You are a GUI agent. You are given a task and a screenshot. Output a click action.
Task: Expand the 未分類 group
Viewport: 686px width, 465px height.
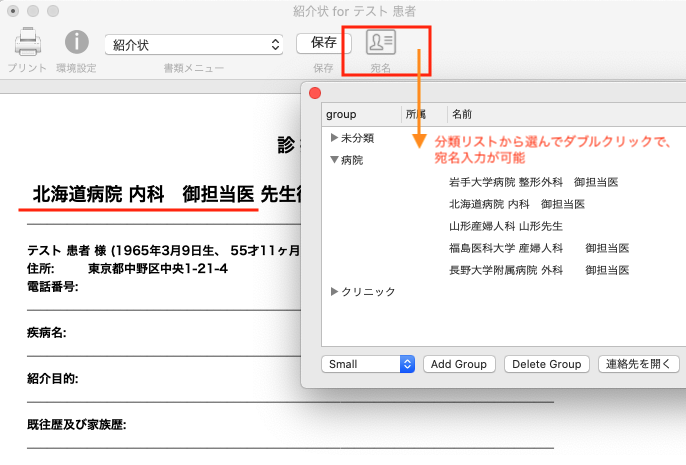334,138
